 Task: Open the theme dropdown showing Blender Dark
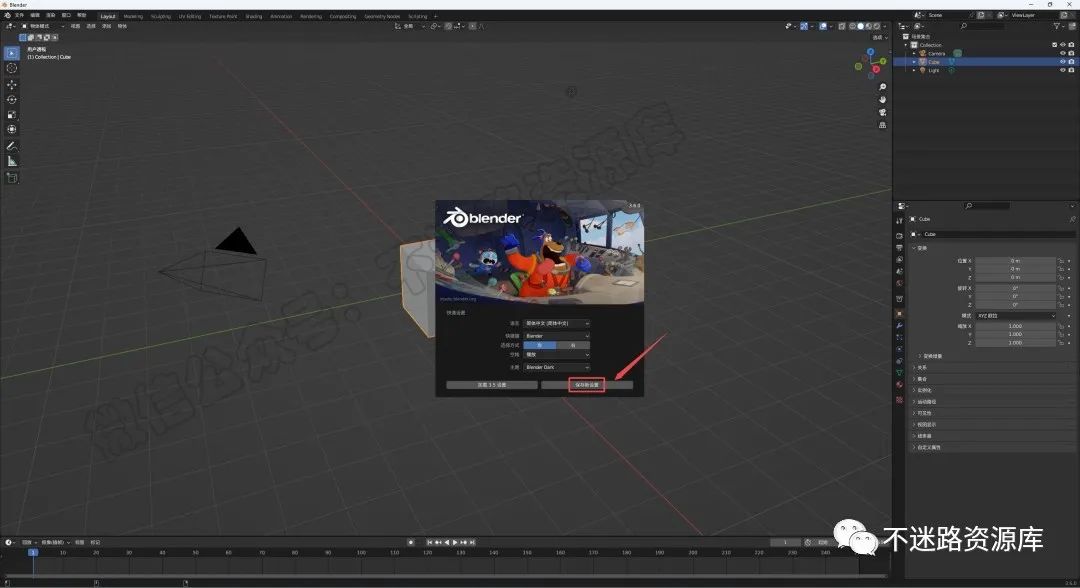[x=557, y=367]
